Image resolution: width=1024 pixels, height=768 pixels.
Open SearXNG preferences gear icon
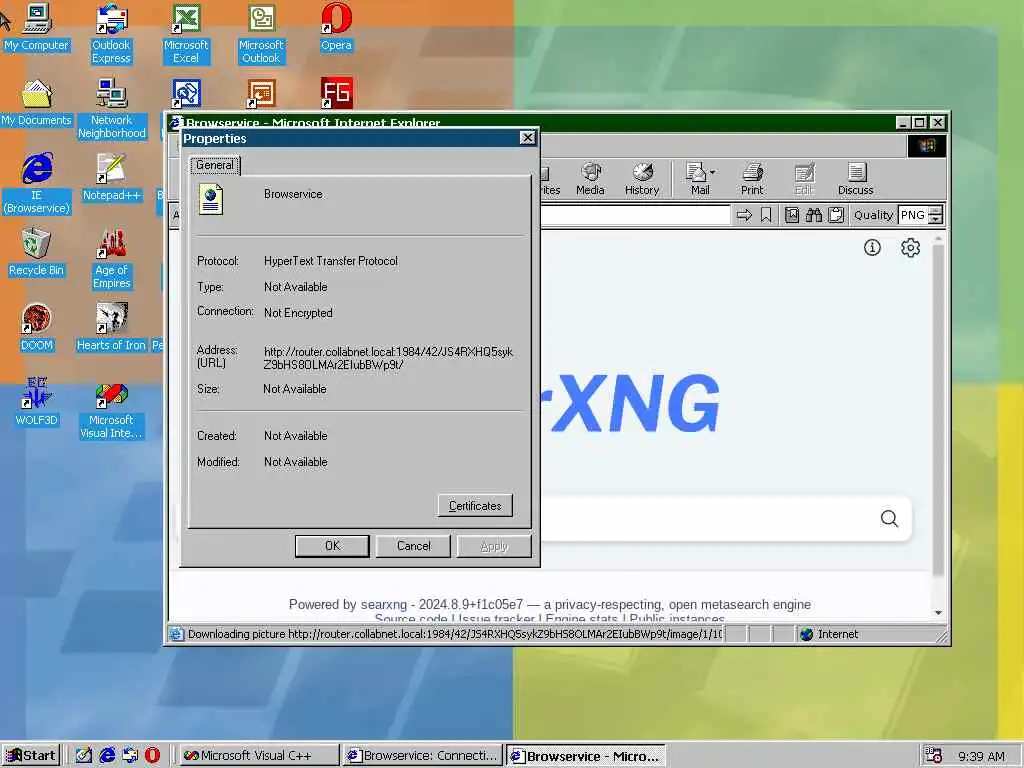click(x=910, y=248)
